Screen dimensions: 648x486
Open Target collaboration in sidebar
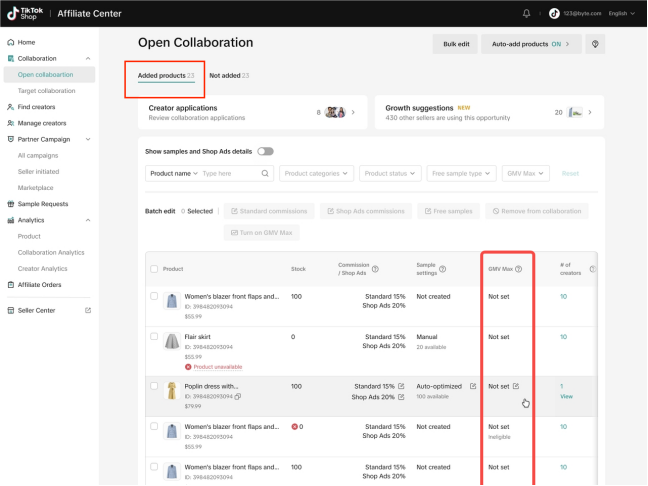coord(46,90)
